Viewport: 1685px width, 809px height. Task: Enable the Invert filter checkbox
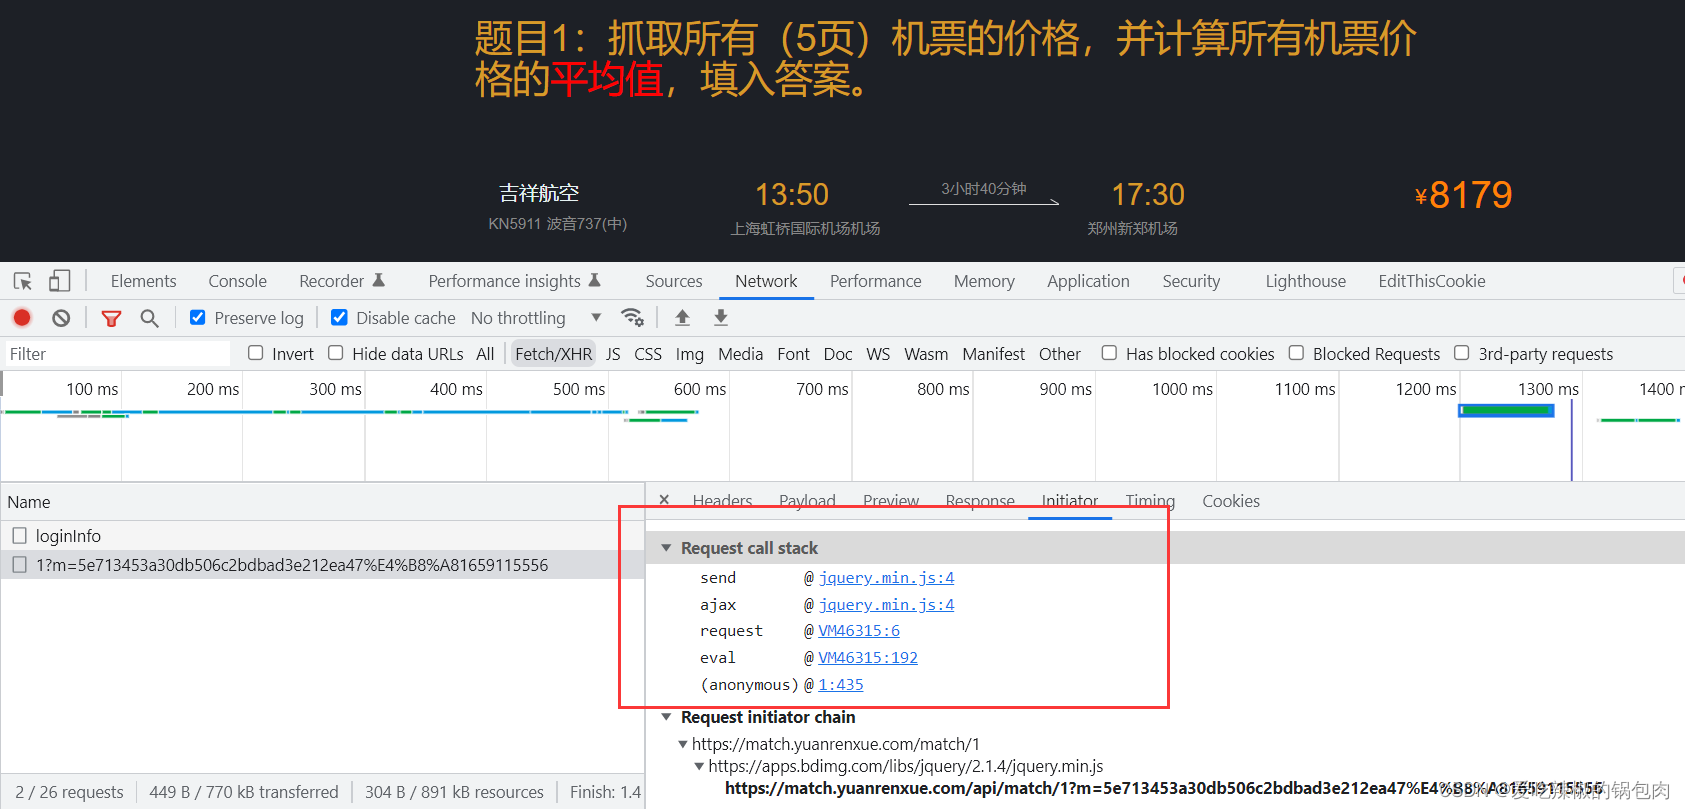pos(255,352)
